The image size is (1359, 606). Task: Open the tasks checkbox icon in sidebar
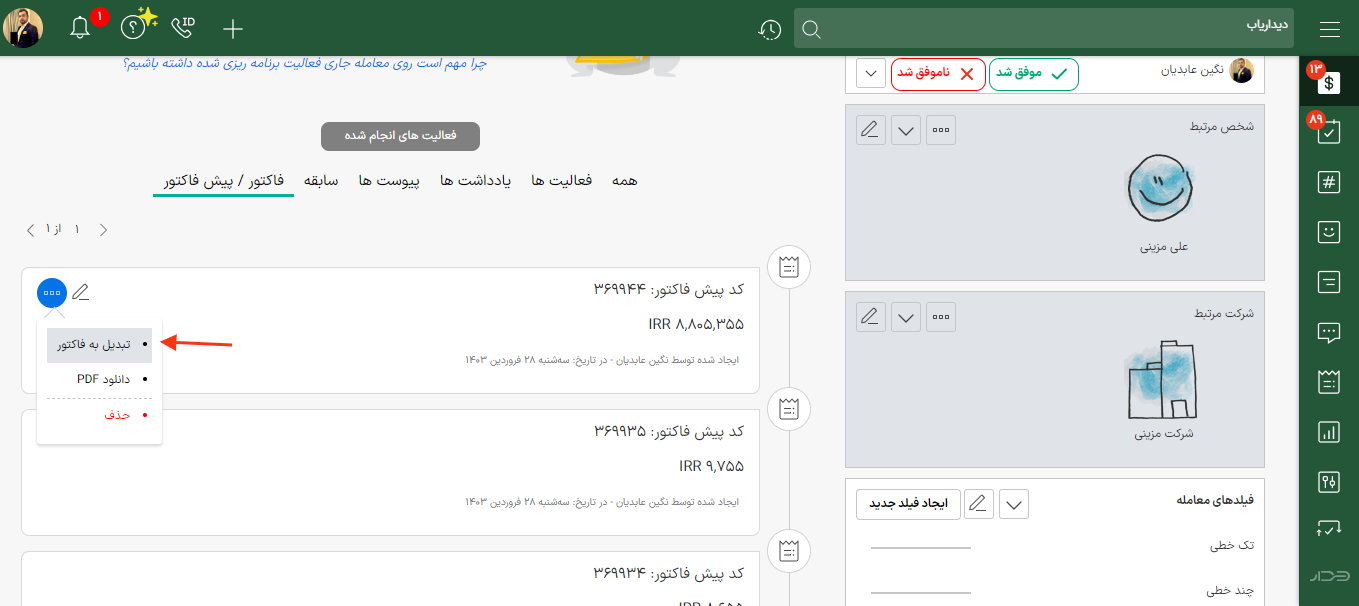point(1329,132)
